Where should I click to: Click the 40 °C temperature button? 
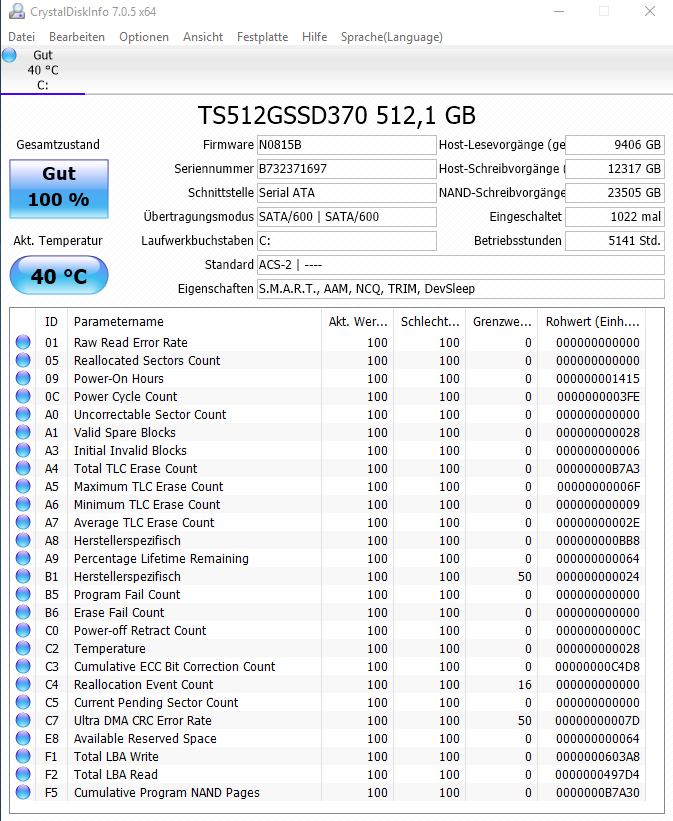[59, 275]
